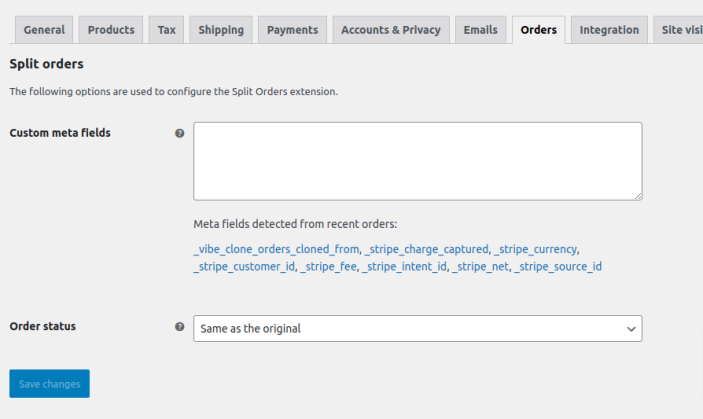Open the Emails settings tab
The width and height of the screenshot is (703, 419).
[480, 30]
